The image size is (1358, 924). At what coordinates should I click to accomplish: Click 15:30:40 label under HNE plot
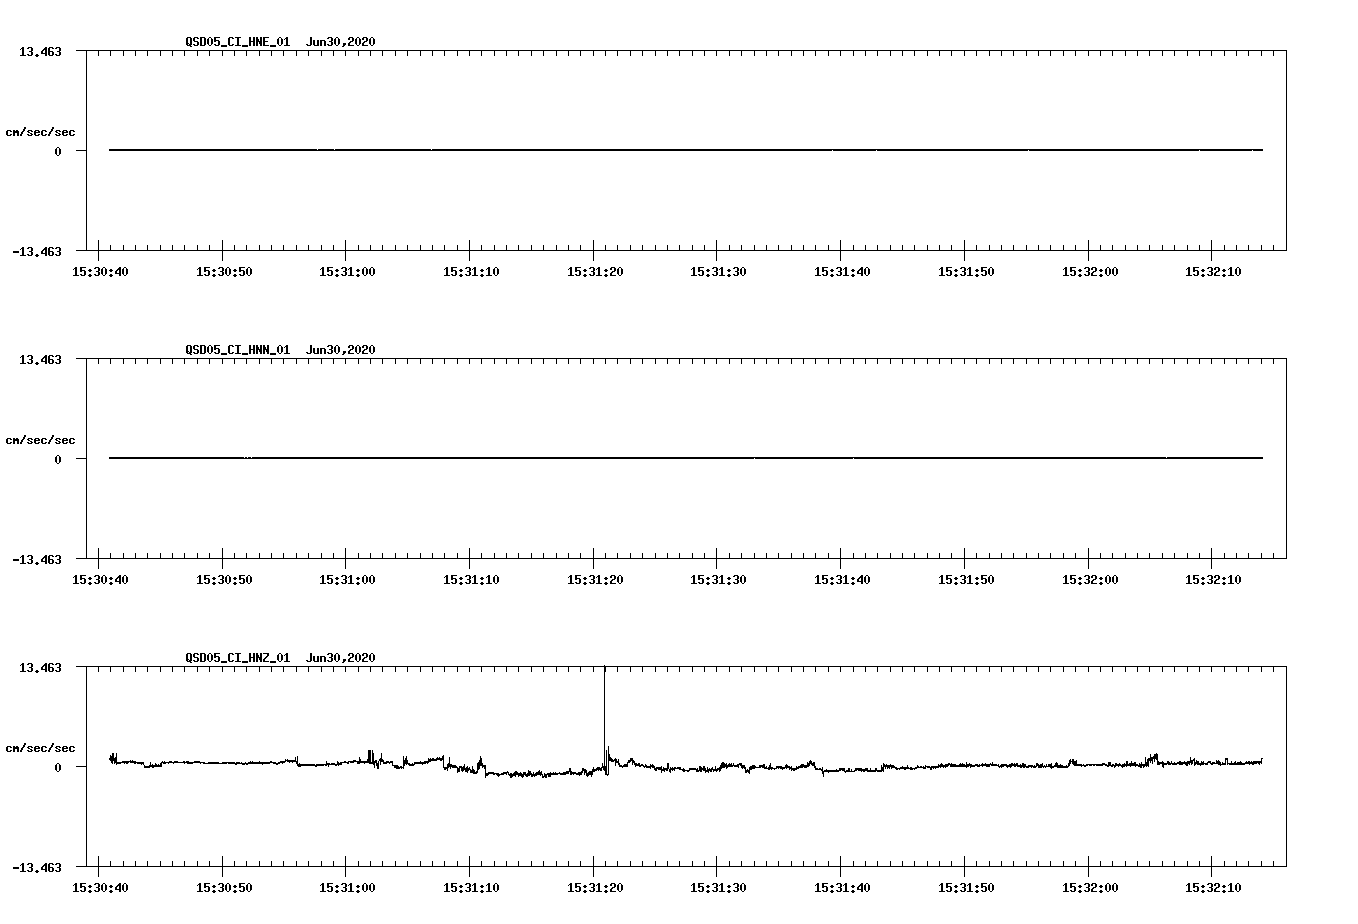[x=99, y=272]
